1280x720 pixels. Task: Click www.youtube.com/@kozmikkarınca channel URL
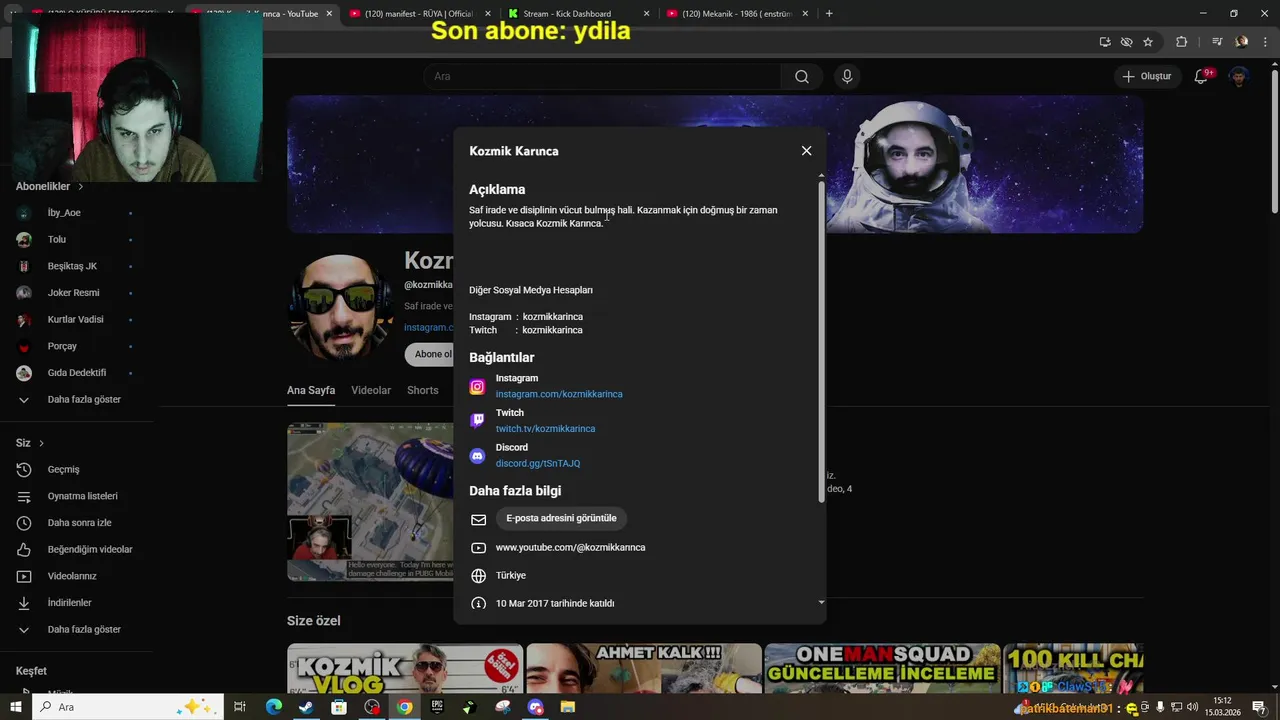click(x=570, y=548)
